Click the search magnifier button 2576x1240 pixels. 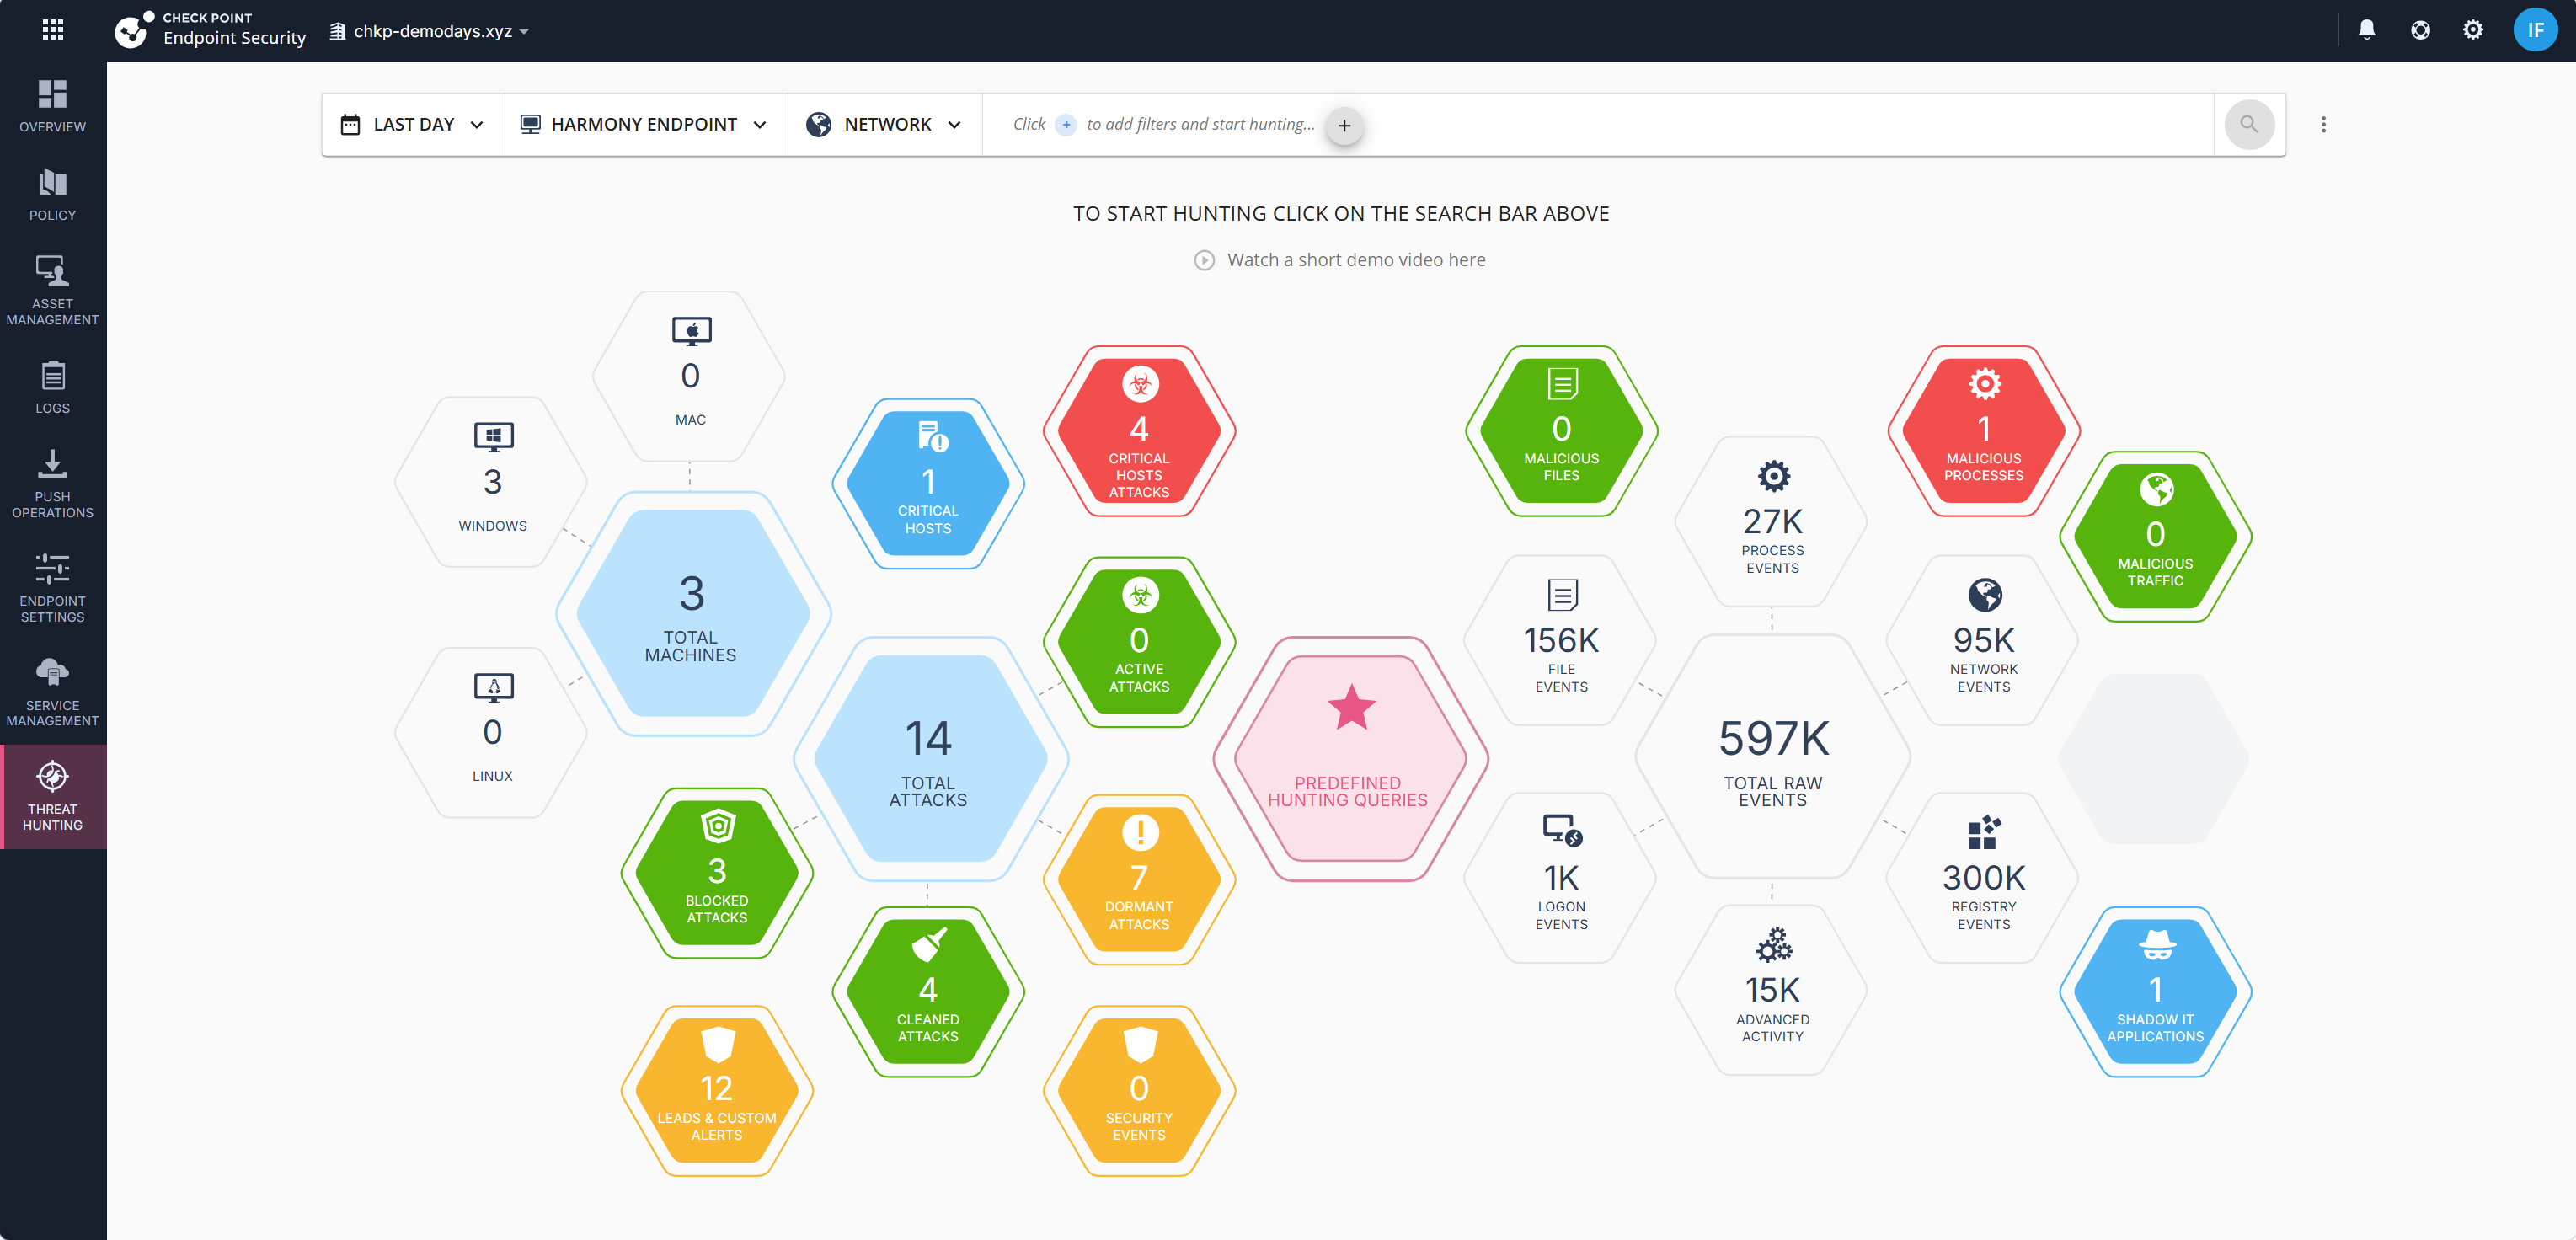click(x=2249, y=124)
